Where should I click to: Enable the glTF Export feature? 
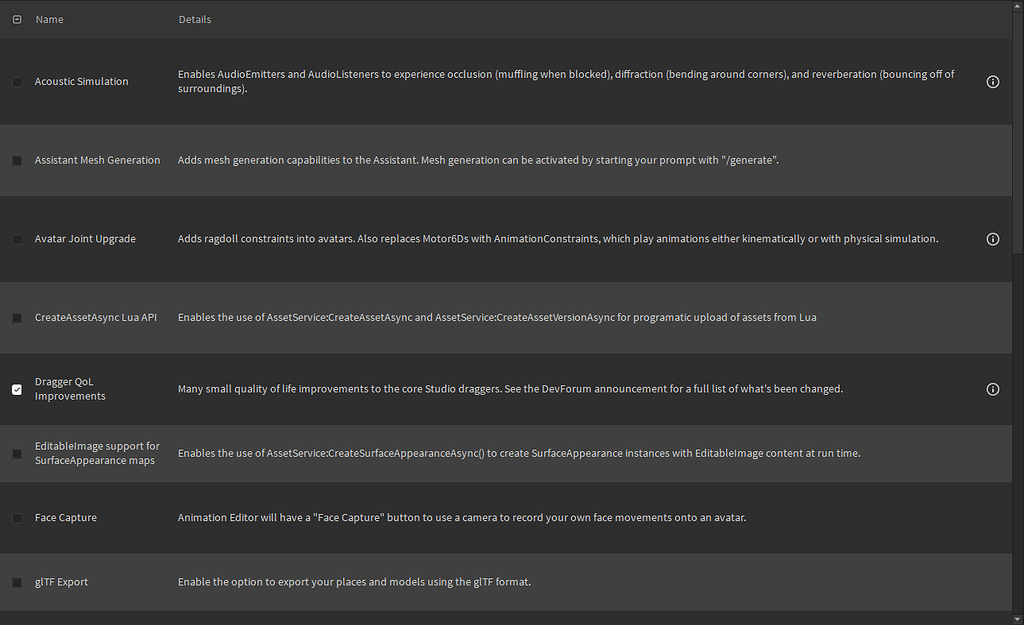(16, 581)
